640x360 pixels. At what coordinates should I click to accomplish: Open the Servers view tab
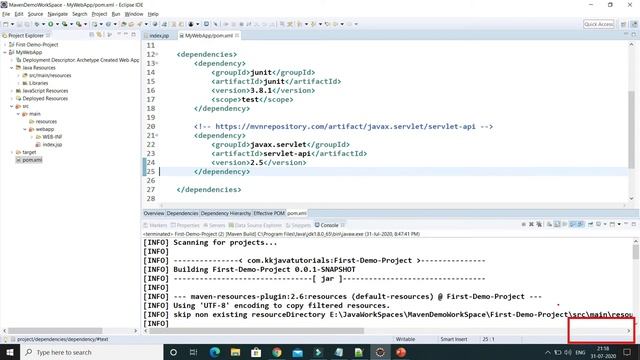[215, 225]
